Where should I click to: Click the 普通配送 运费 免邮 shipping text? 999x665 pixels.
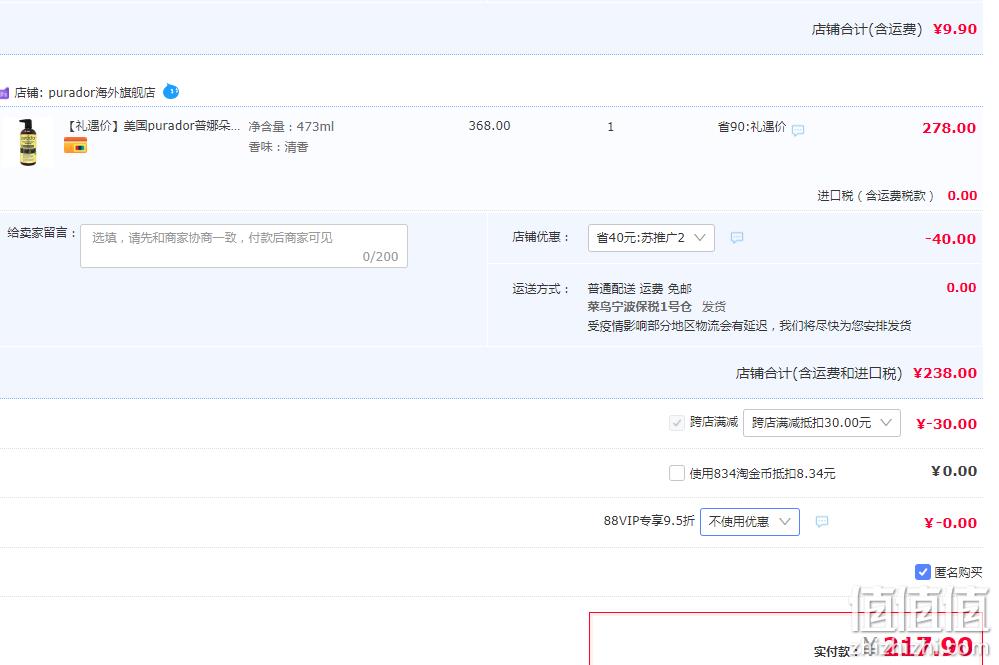[639, 289]
